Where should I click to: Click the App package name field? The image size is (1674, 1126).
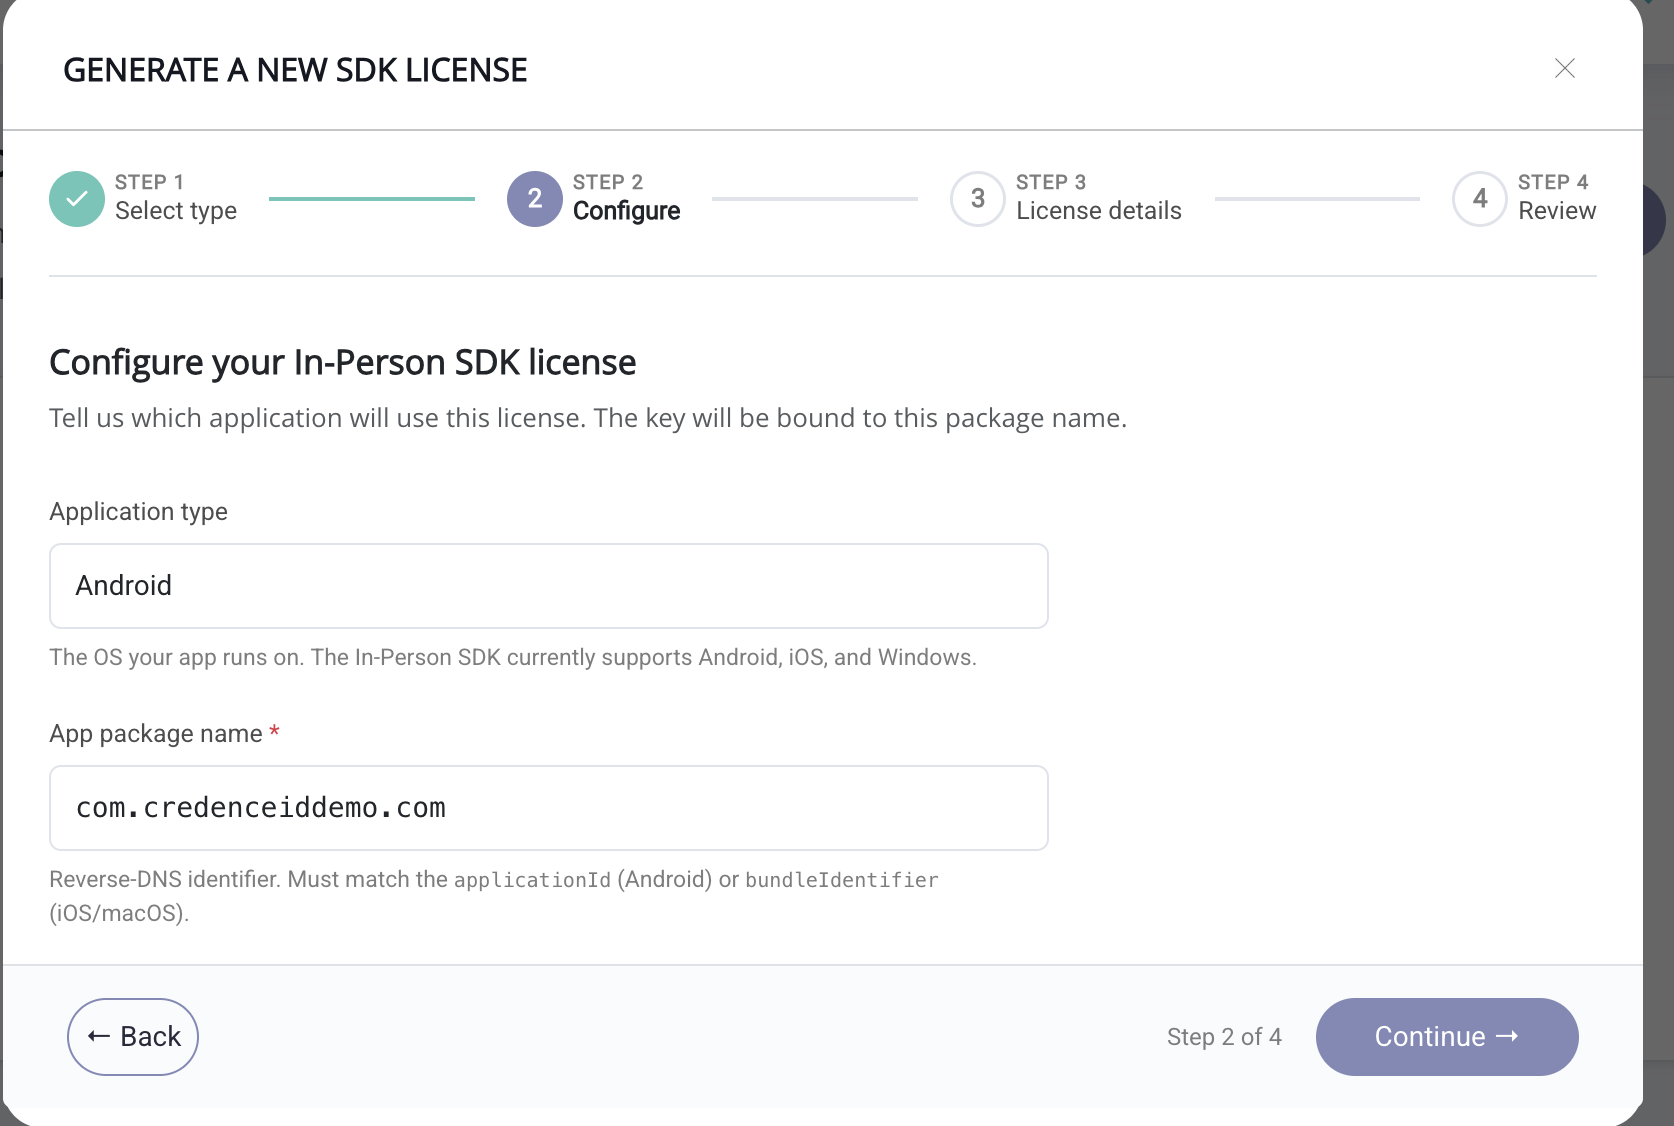(549, 808)
